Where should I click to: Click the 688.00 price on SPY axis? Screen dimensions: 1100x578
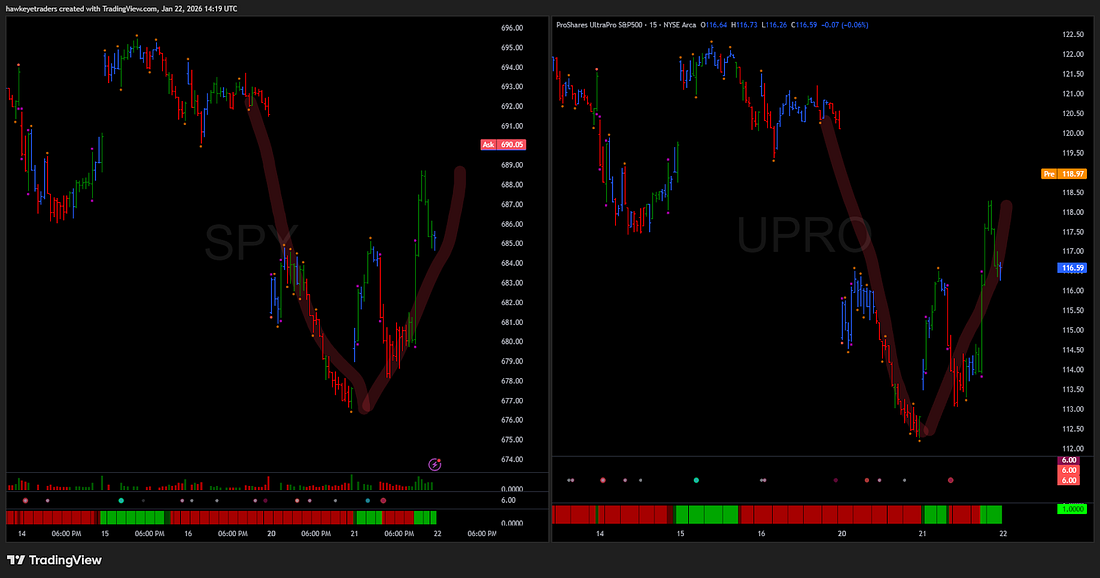pos(512,185)
